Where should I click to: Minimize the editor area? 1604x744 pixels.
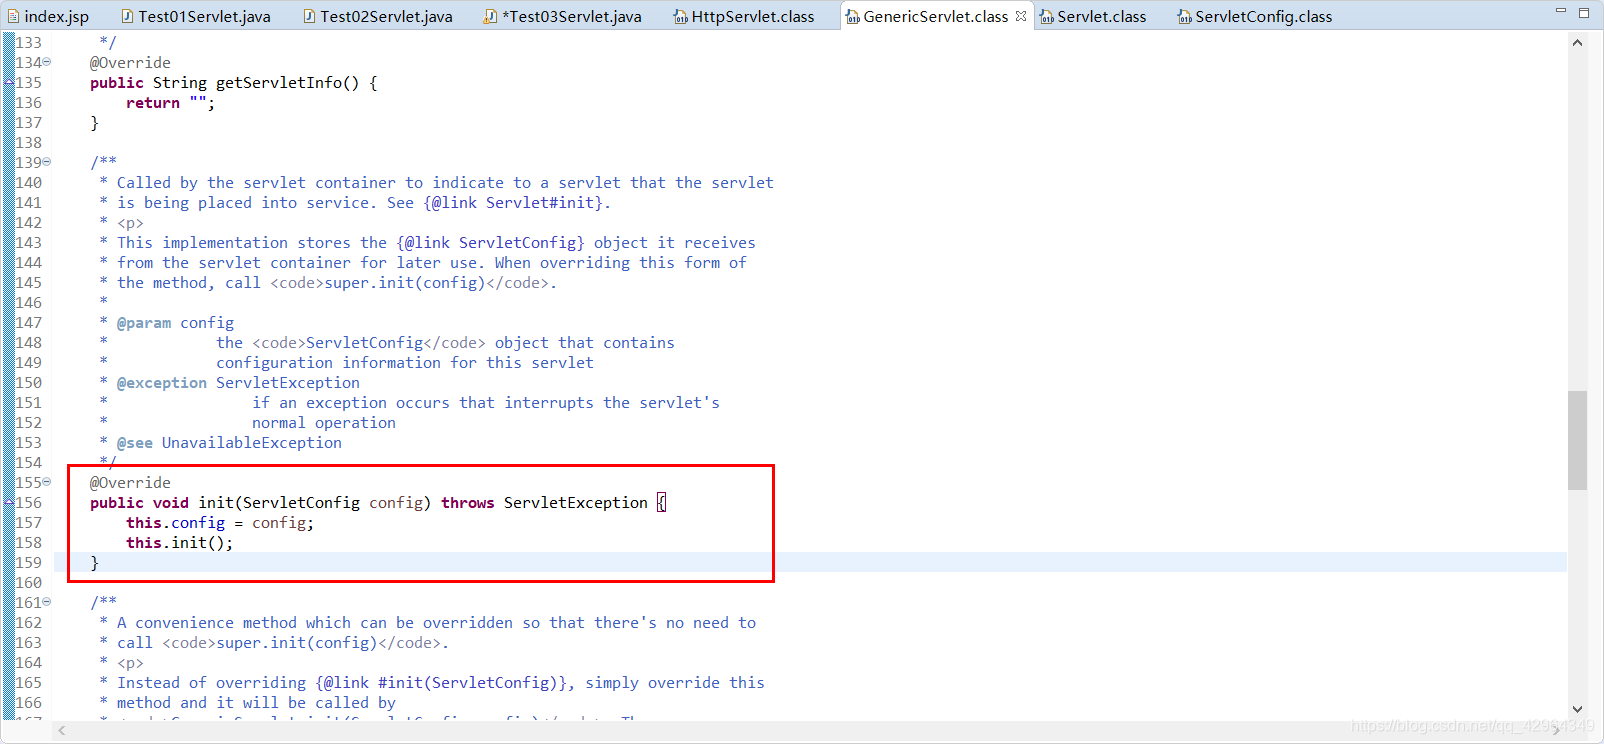coord(1560,11)
